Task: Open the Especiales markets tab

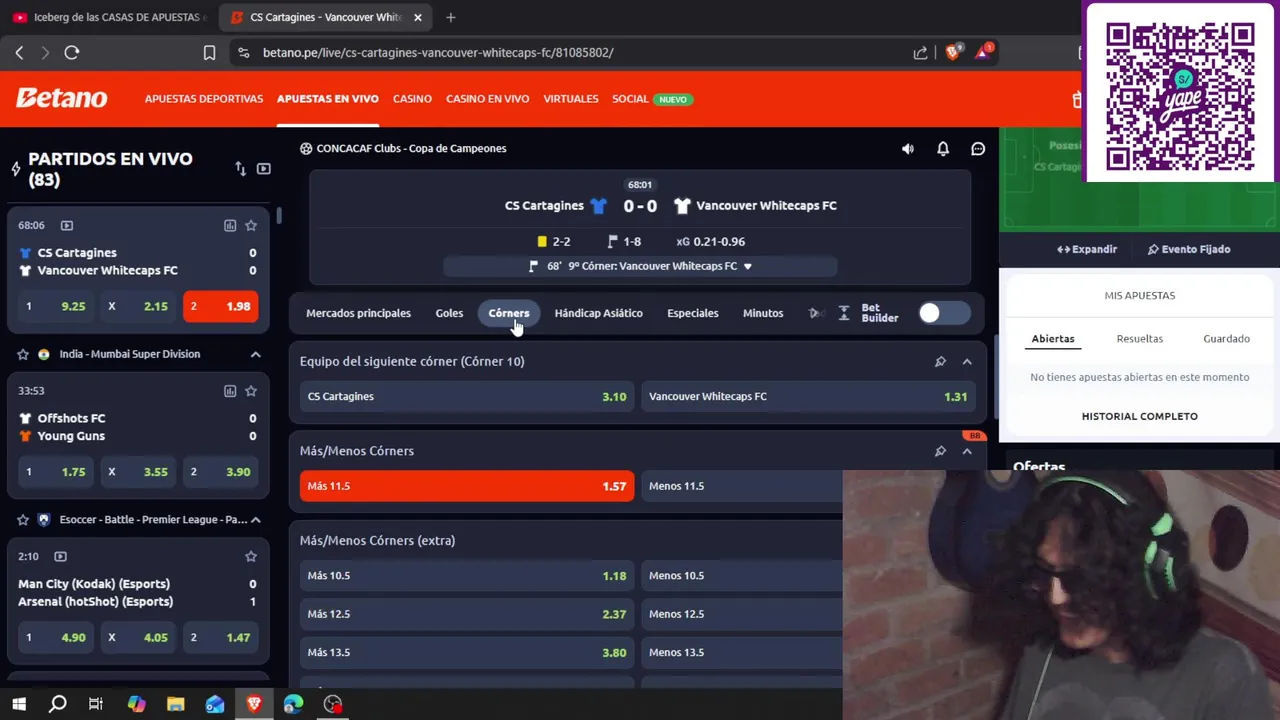Action: tap(693, 313)
